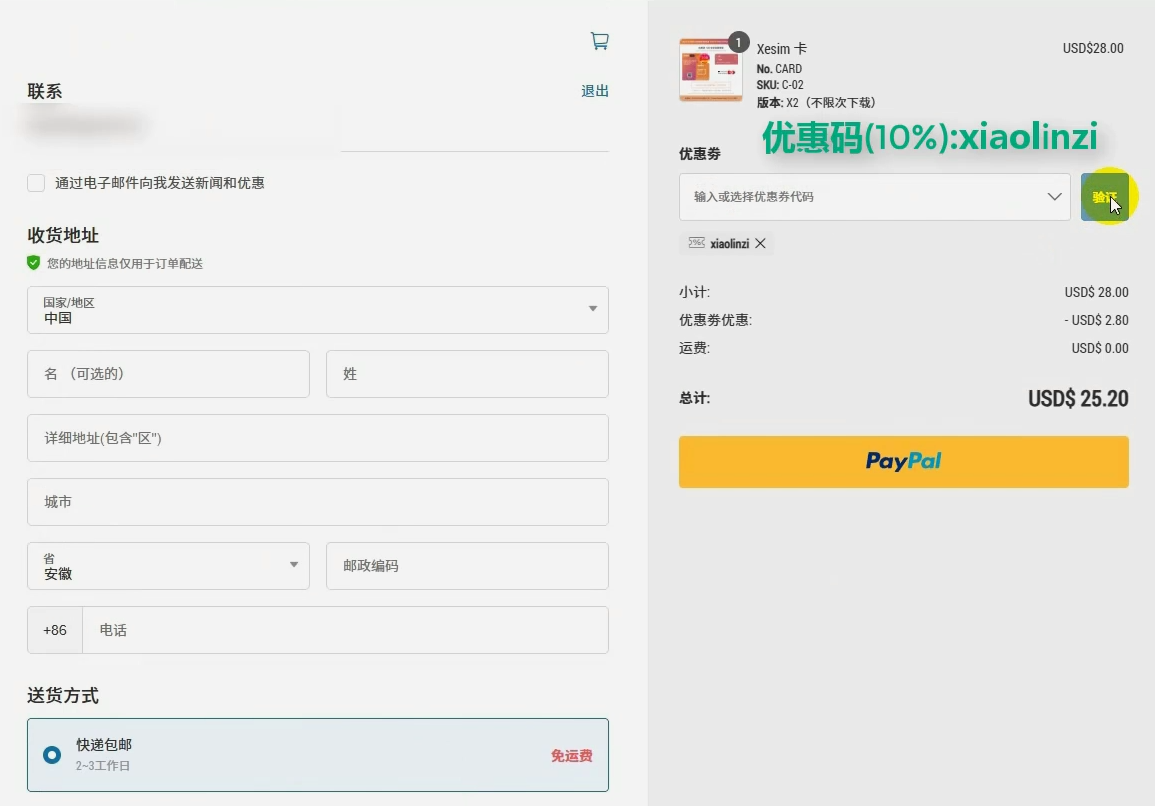
Task: Click the 运费 USD$ 0.00 value
Action: click(x=1100, y=348)
